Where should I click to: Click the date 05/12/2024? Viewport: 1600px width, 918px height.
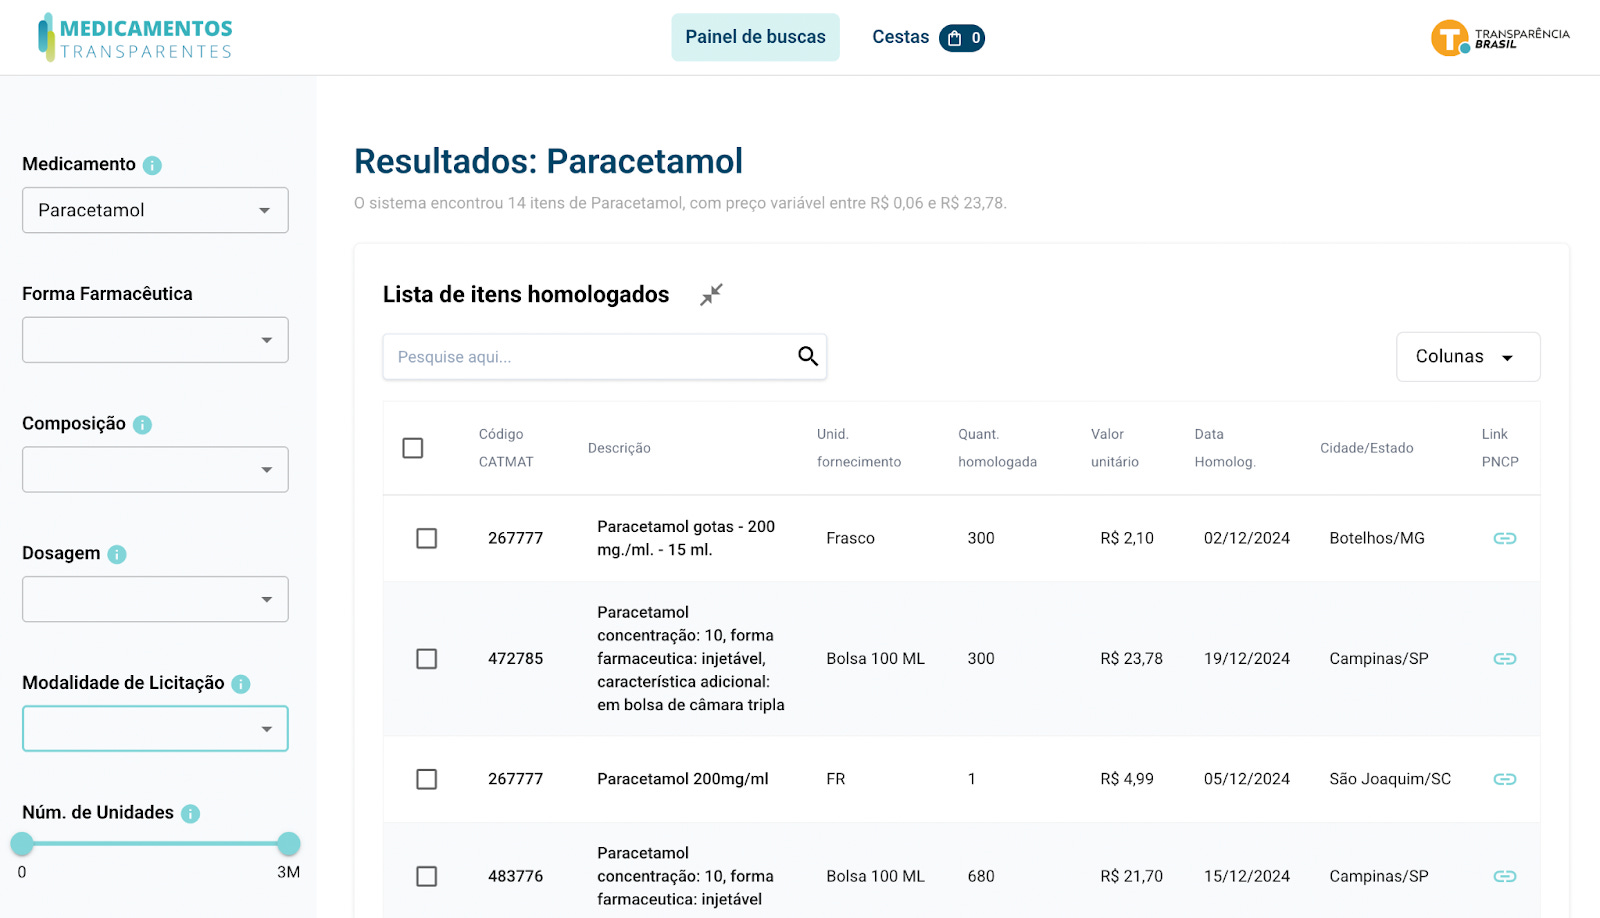1247,779
